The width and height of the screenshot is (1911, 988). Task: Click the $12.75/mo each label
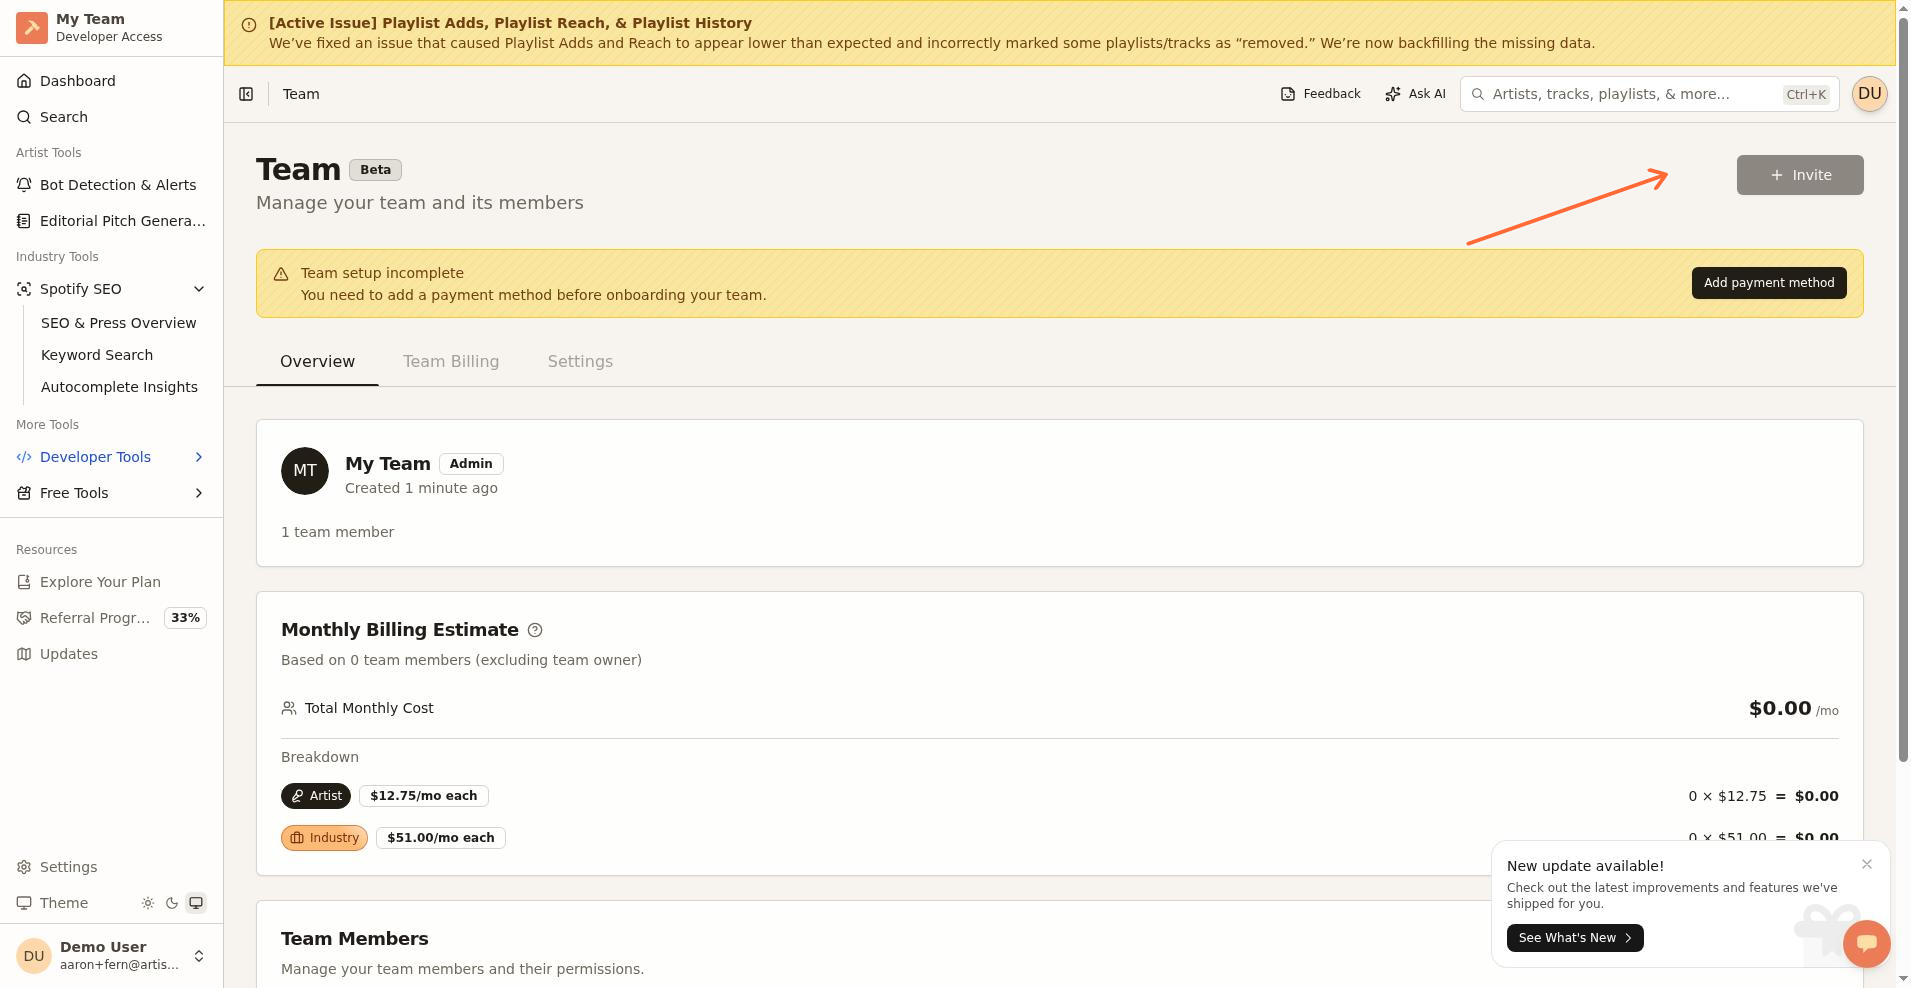coord(424,796)
